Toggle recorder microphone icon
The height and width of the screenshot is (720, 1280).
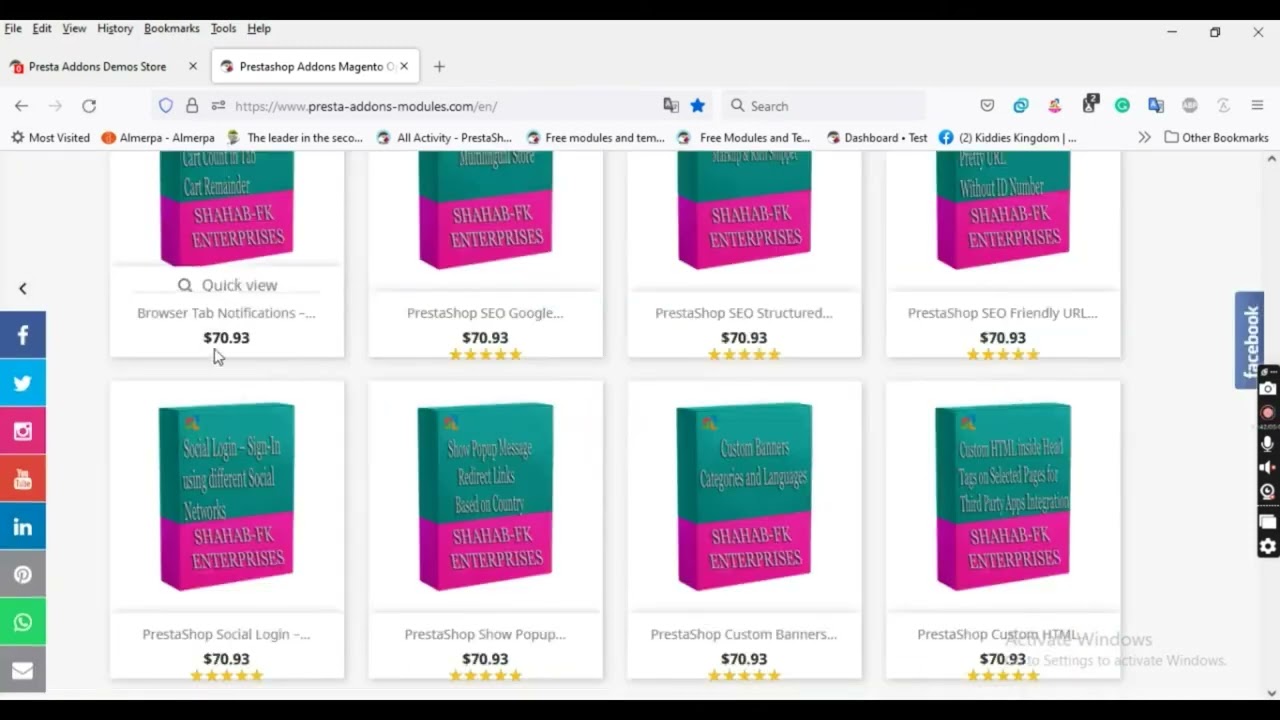point(1268,443)
